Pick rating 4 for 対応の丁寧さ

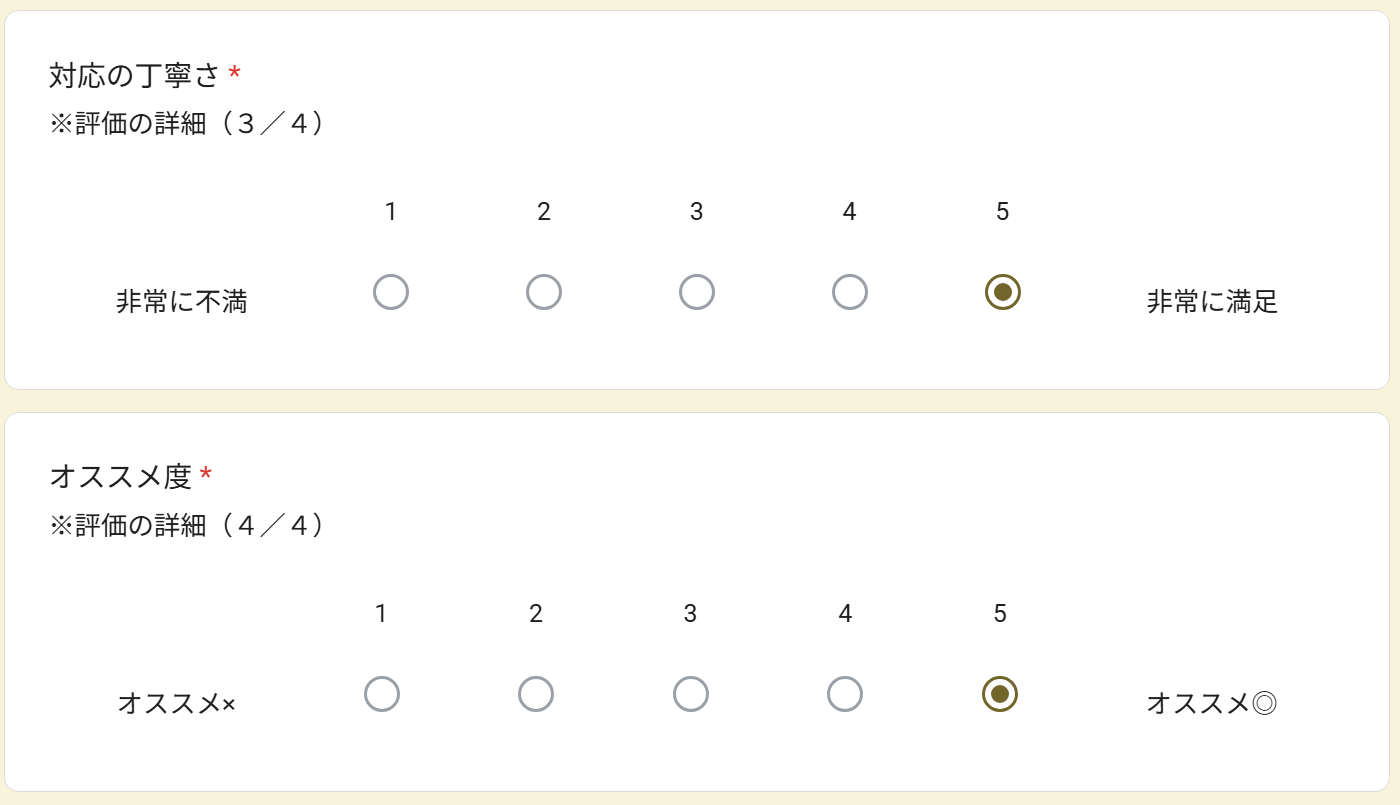tap(850, 293)
